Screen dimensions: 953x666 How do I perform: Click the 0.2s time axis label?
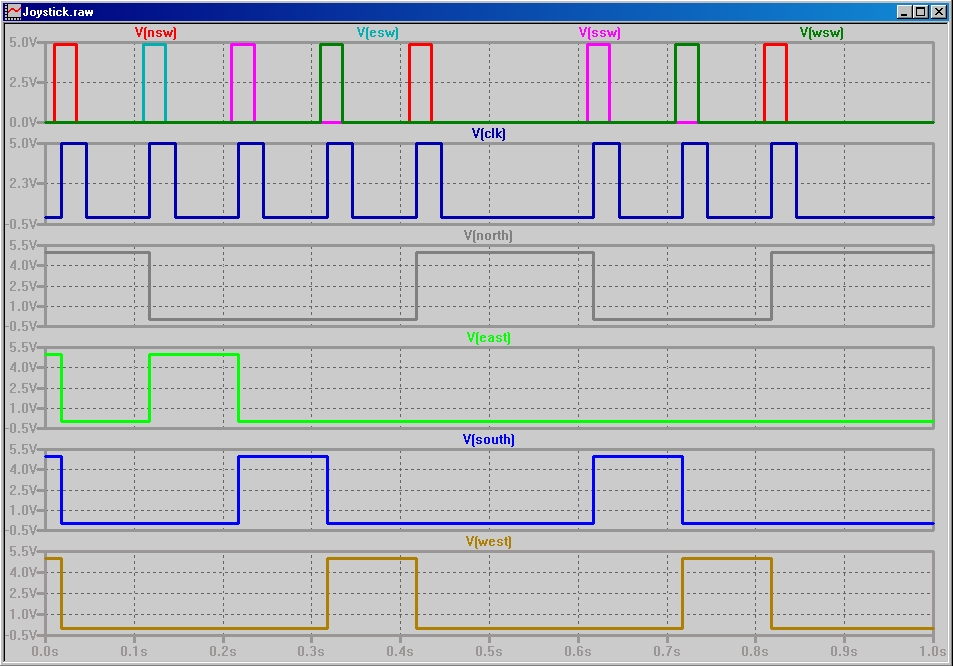click(222, 652)
